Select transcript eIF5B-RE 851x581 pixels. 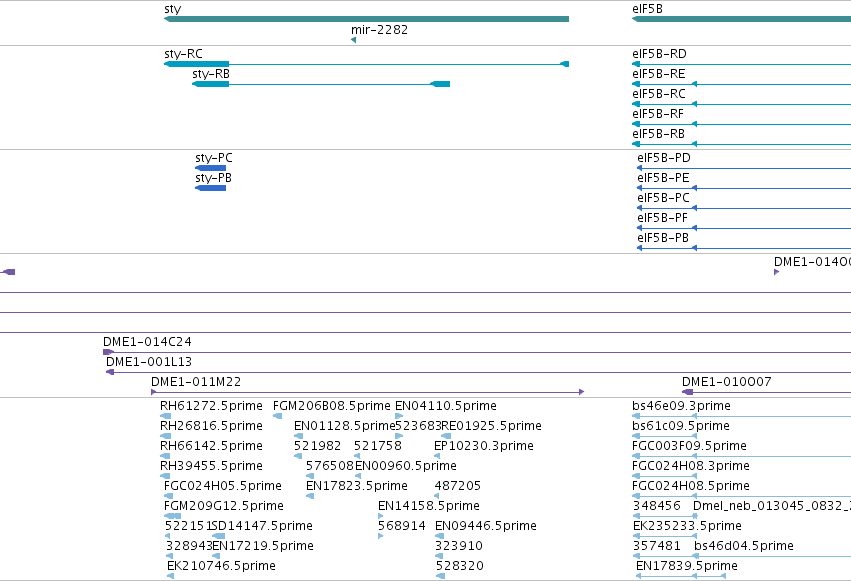pyautogui.click(x=659, y=74)
